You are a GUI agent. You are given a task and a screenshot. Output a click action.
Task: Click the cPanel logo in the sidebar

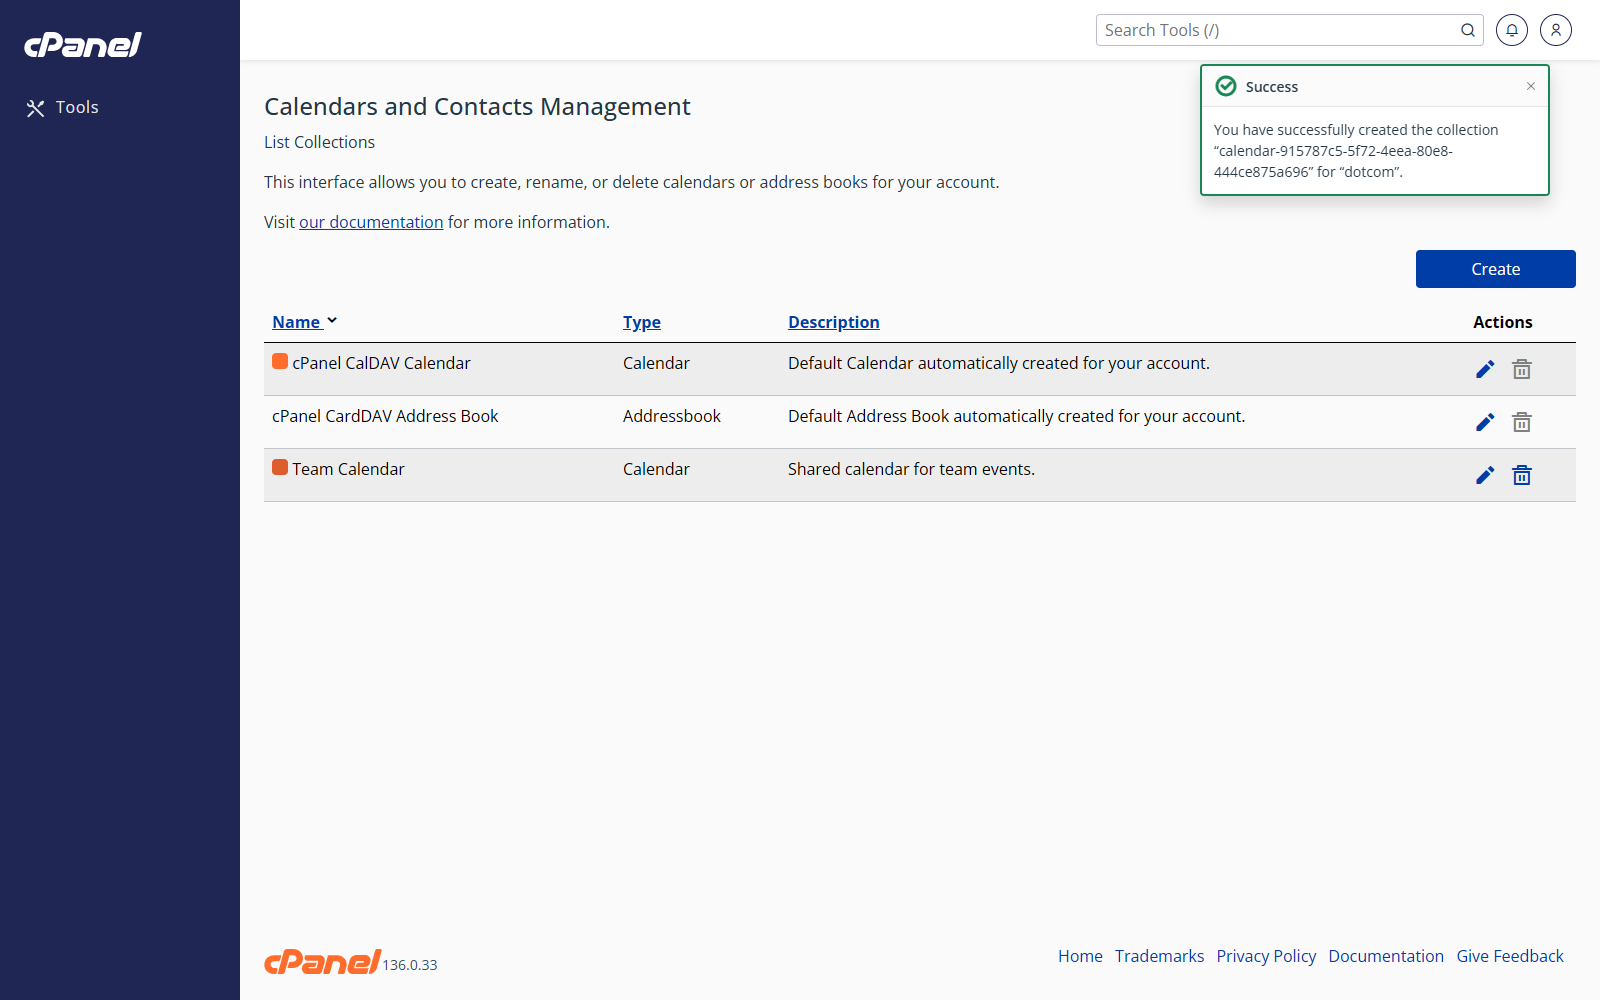[83, 45]
